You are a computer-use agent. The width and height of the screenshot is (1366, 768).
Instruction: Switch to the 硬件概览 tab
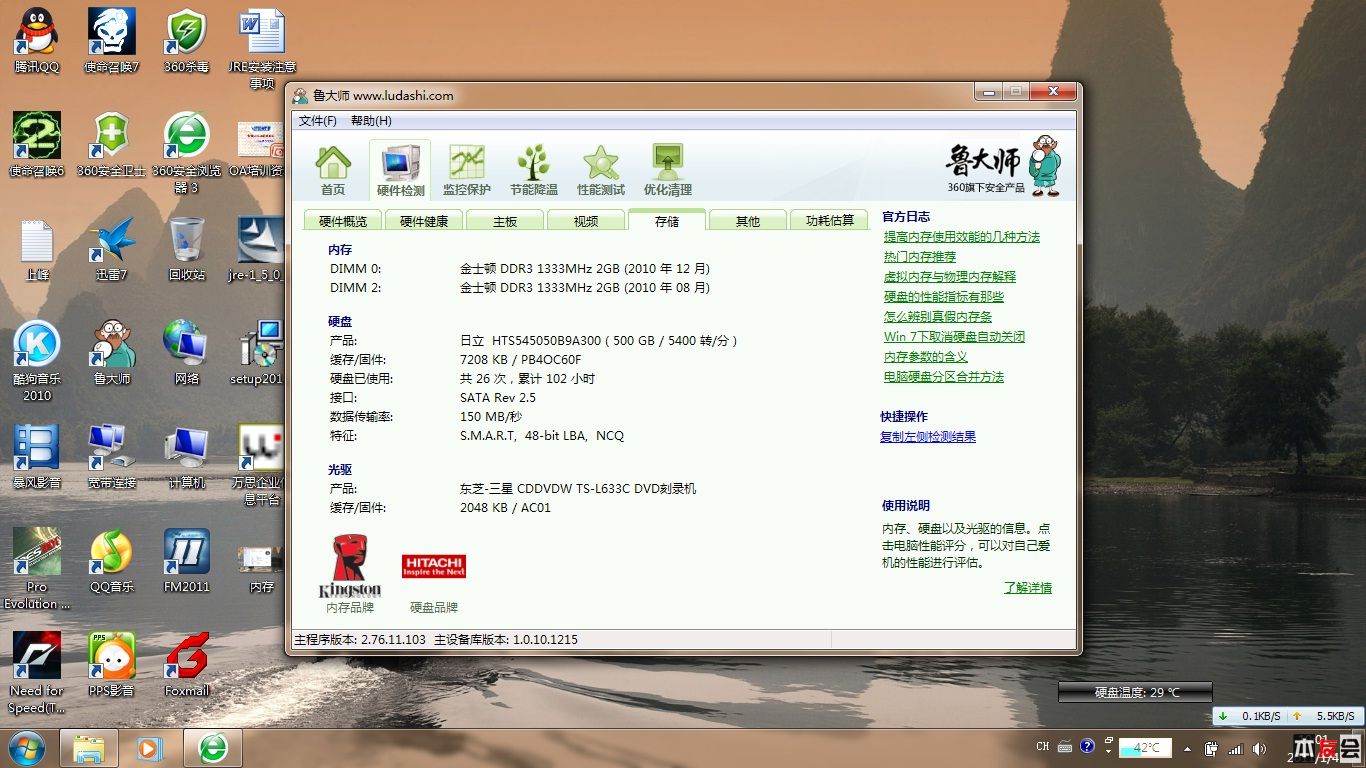[343, 221]
